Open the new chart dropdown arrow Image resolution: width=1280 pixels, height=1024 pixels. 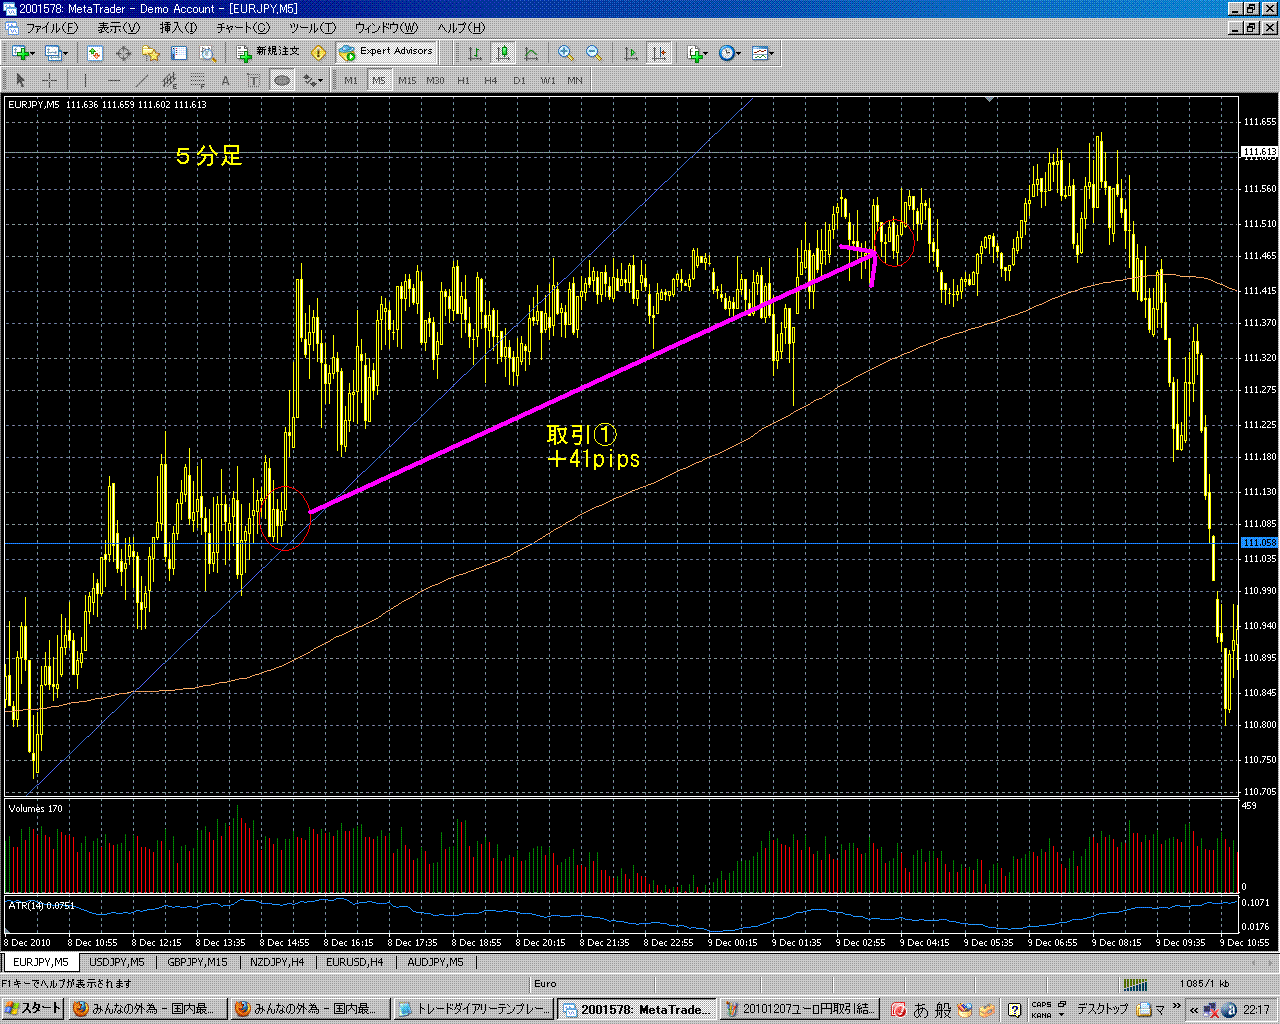[32, 53]
